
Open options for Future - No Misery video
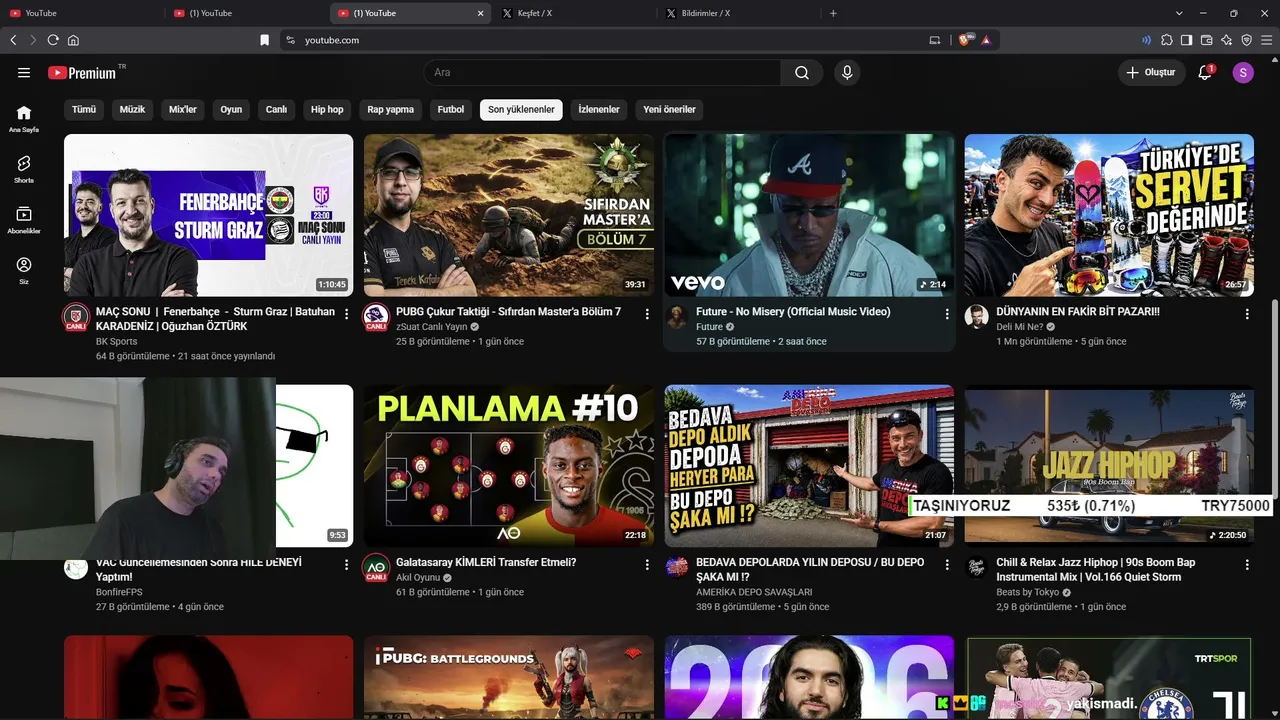coord(947,314)
